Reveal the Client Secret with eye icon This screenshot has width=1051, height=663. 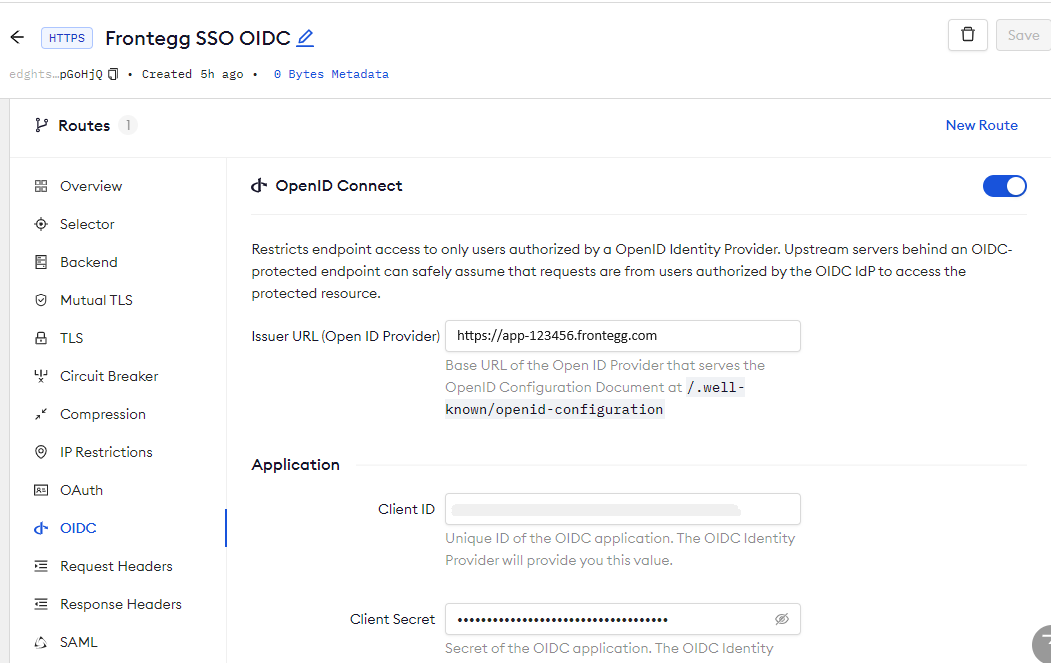782,619
